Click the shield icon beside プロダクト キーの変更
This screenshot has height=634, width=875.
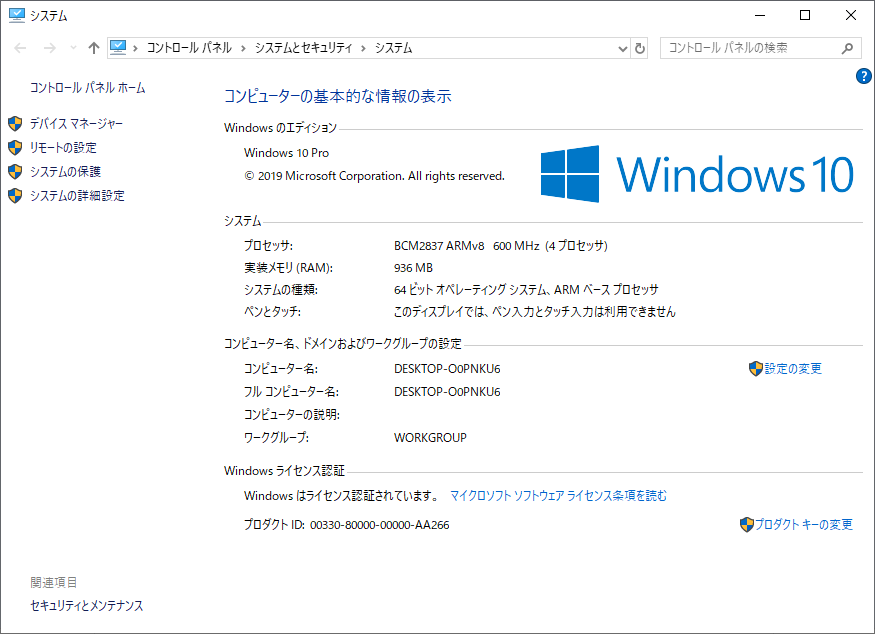click(x=747, y=524)
